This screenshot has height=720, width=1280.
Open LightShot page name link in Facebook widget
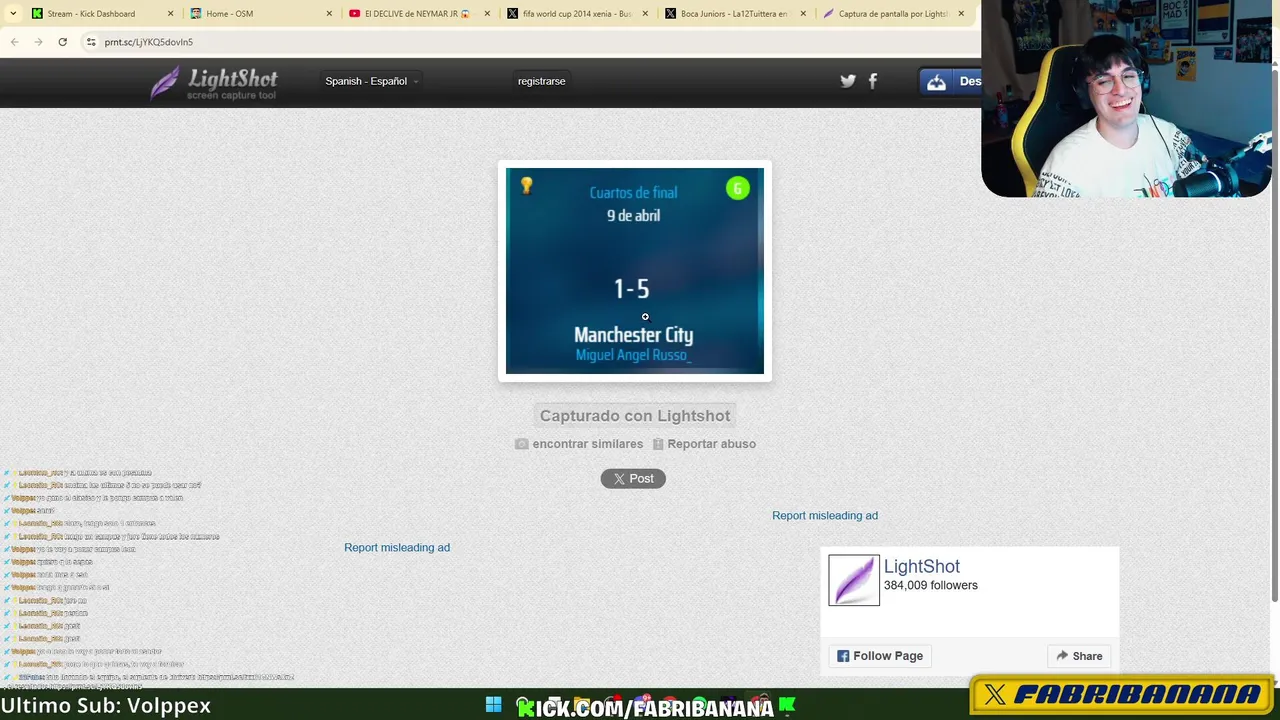(922, 566)
